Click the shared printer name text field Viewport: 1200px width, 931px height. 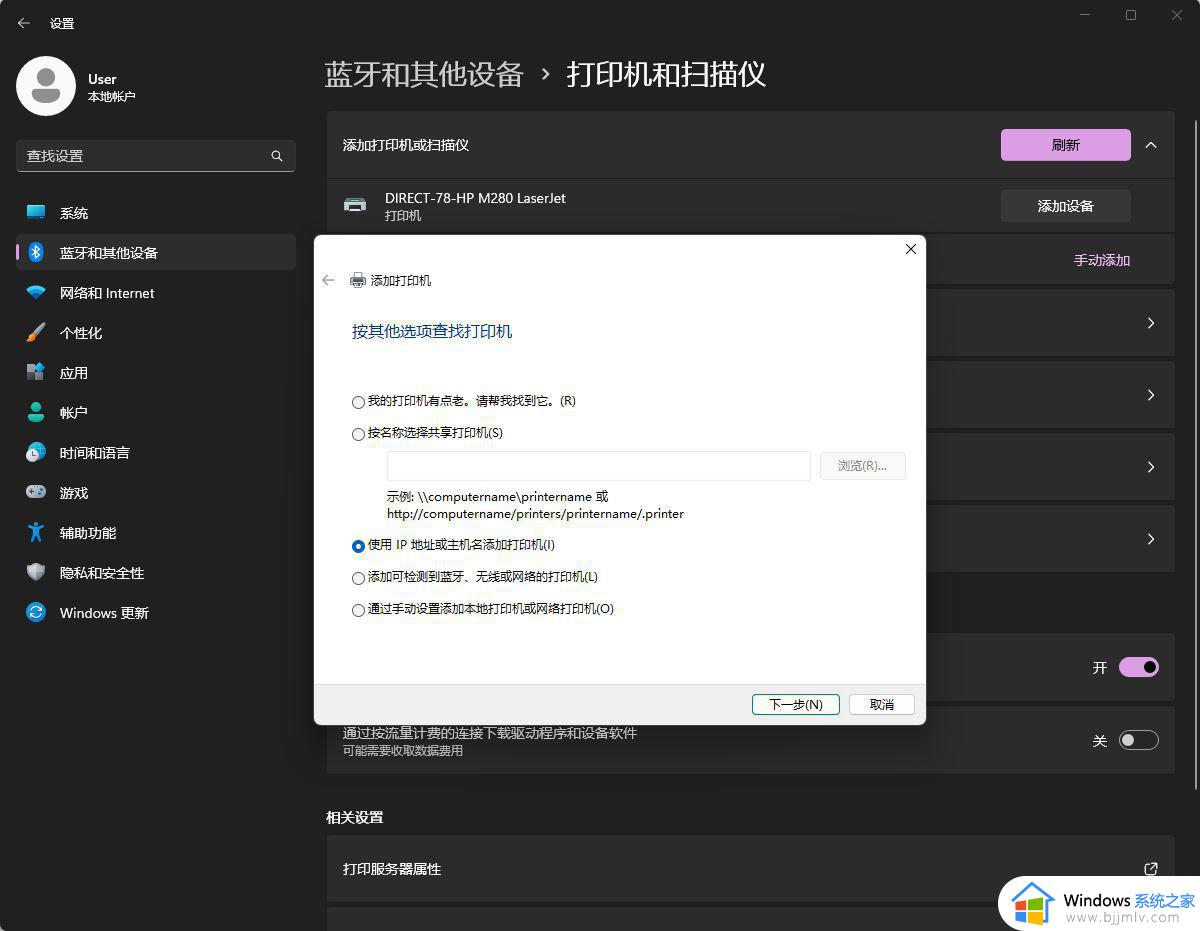(599, 466)
